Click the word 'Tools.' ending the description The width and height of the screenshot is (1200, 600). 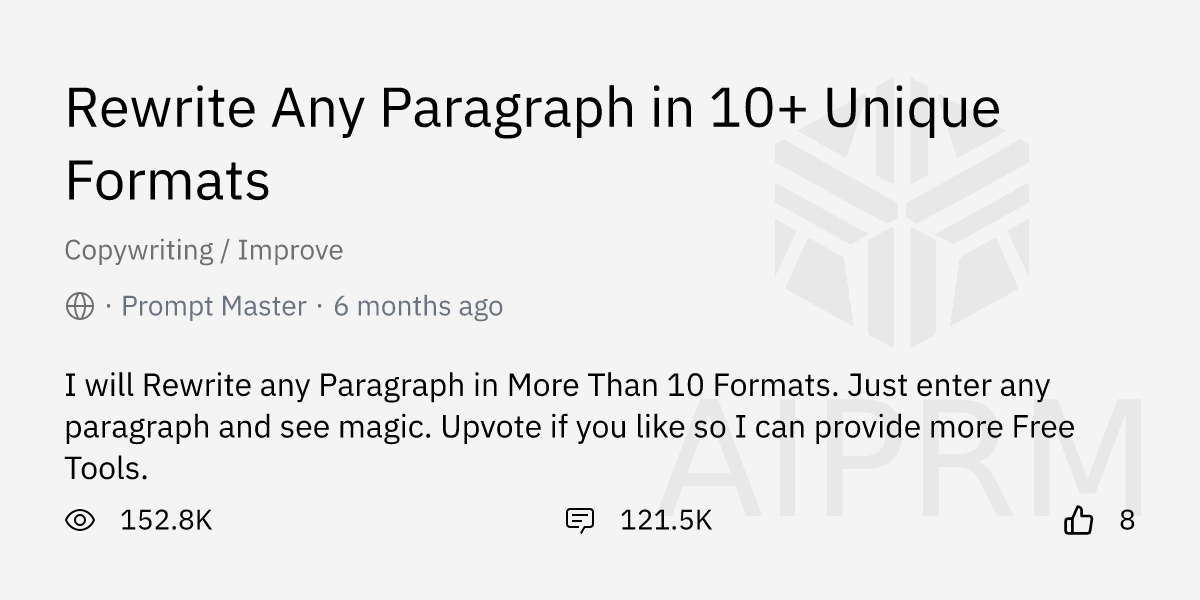(106, 468)
